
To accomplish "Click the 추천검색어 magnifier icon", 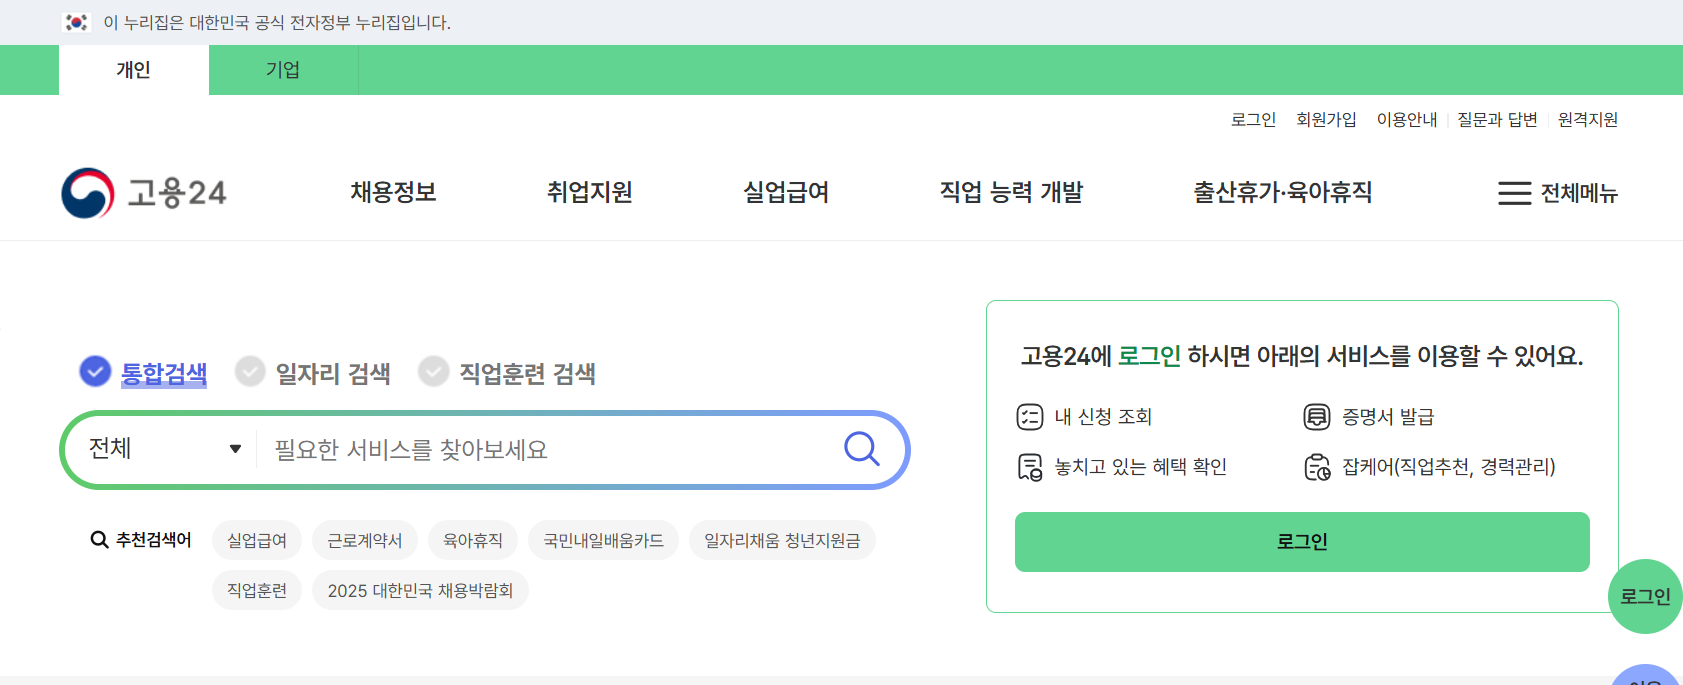I will coord(99,540).
